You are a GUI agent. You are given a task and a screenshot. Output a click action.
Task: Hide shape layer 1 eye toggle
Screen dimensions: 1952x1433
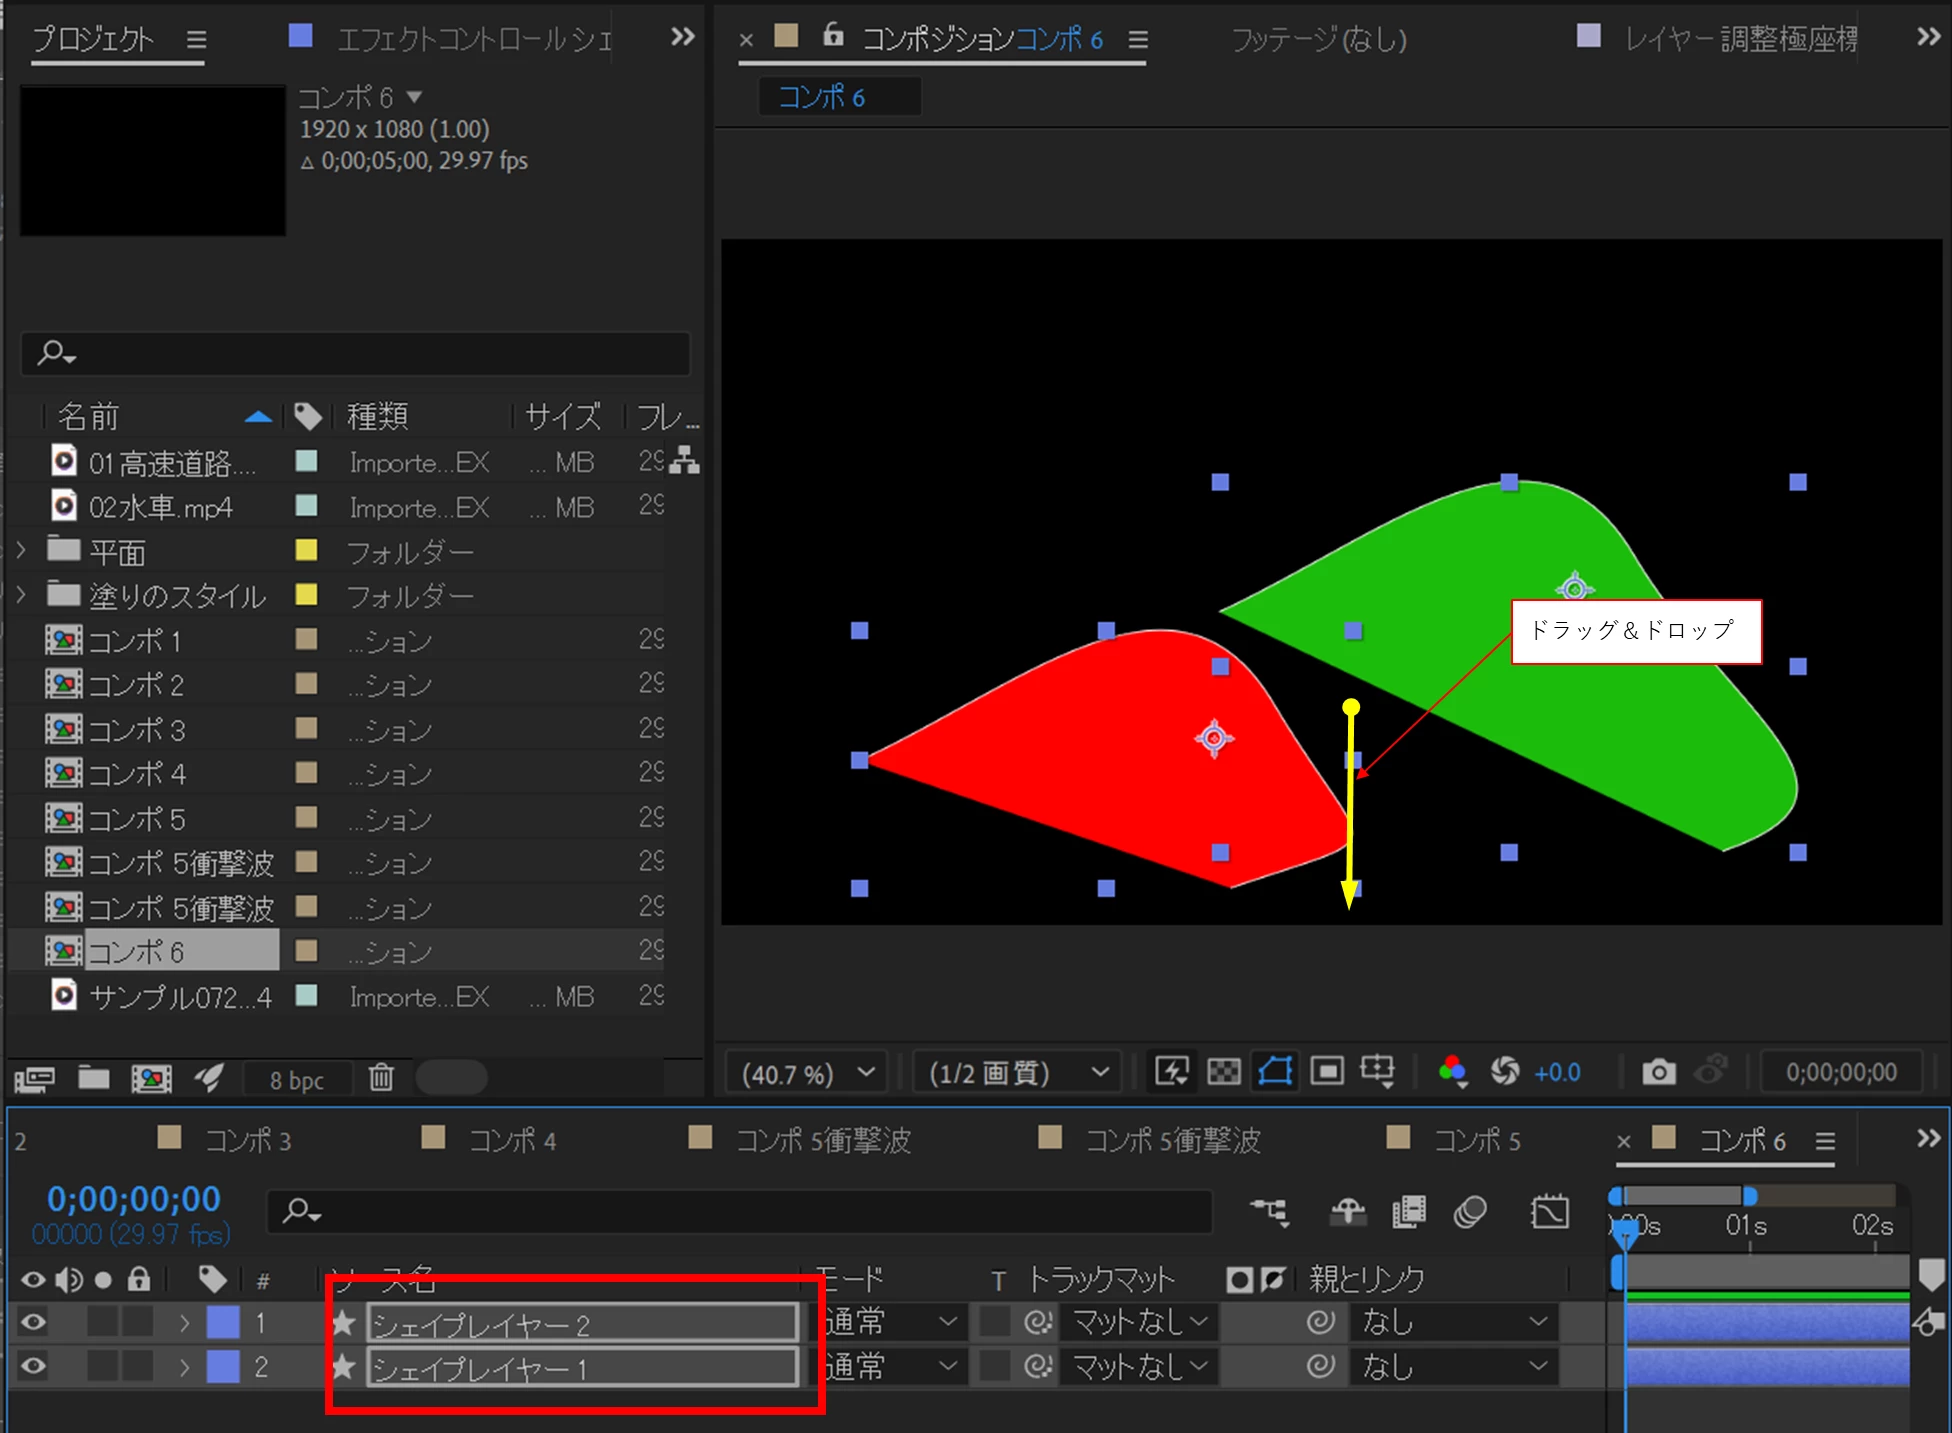click(33, 1366)
